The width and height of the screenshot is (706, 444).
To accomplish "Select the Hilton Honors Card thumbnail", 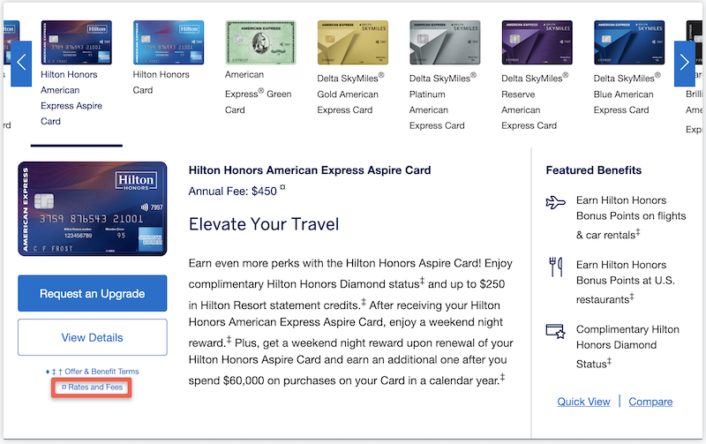I will [x=168, y=43].
